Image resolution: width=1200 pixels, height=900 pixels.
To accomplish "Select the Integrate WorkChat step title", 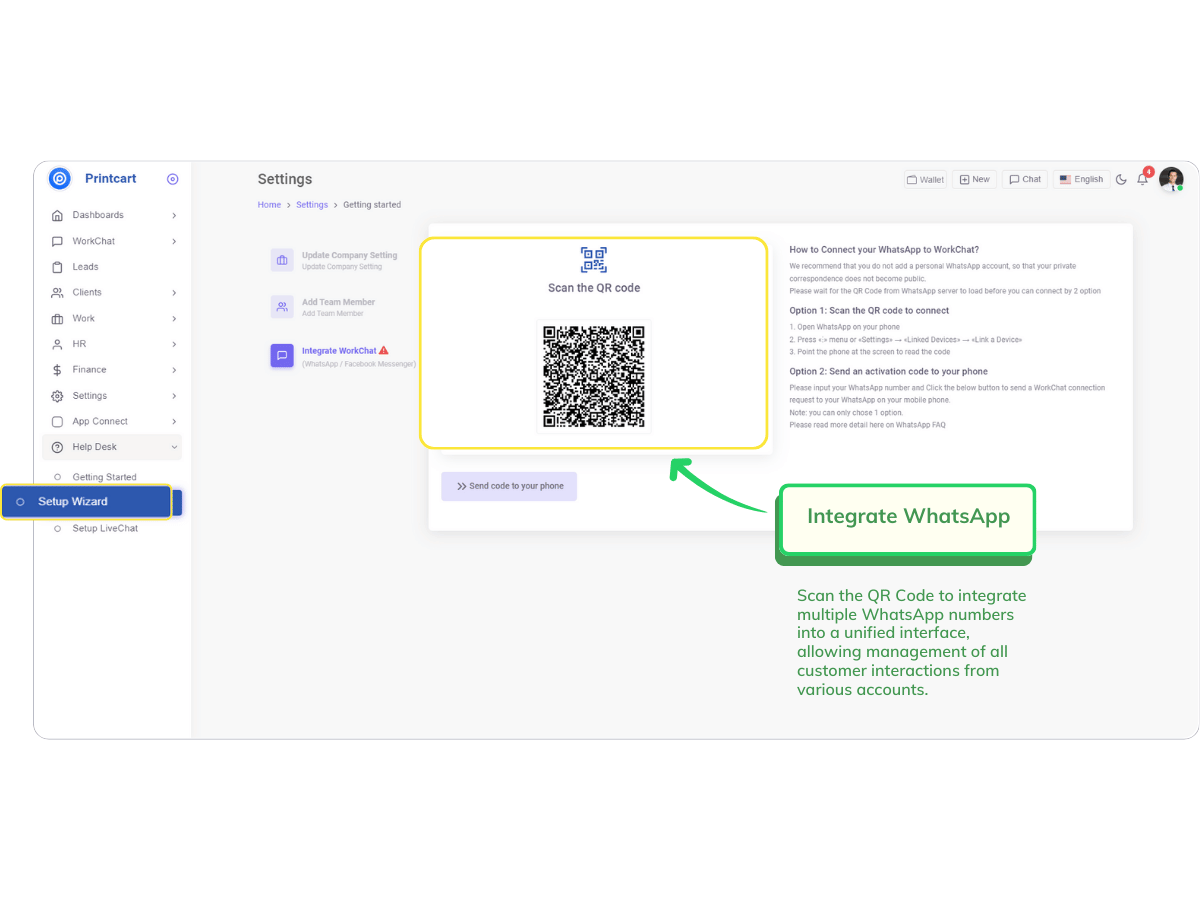I will pos(339,351).
